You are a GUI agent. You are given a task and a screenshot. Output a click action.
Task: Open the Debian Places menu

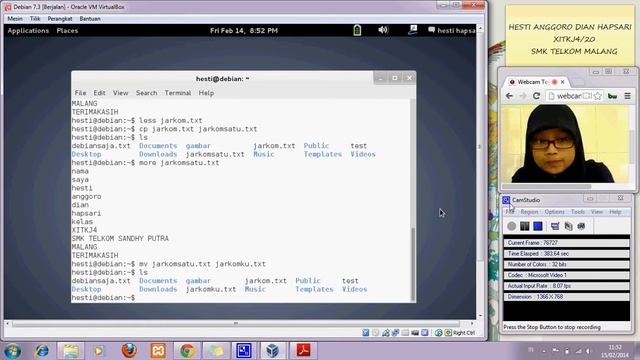point(67,31)
